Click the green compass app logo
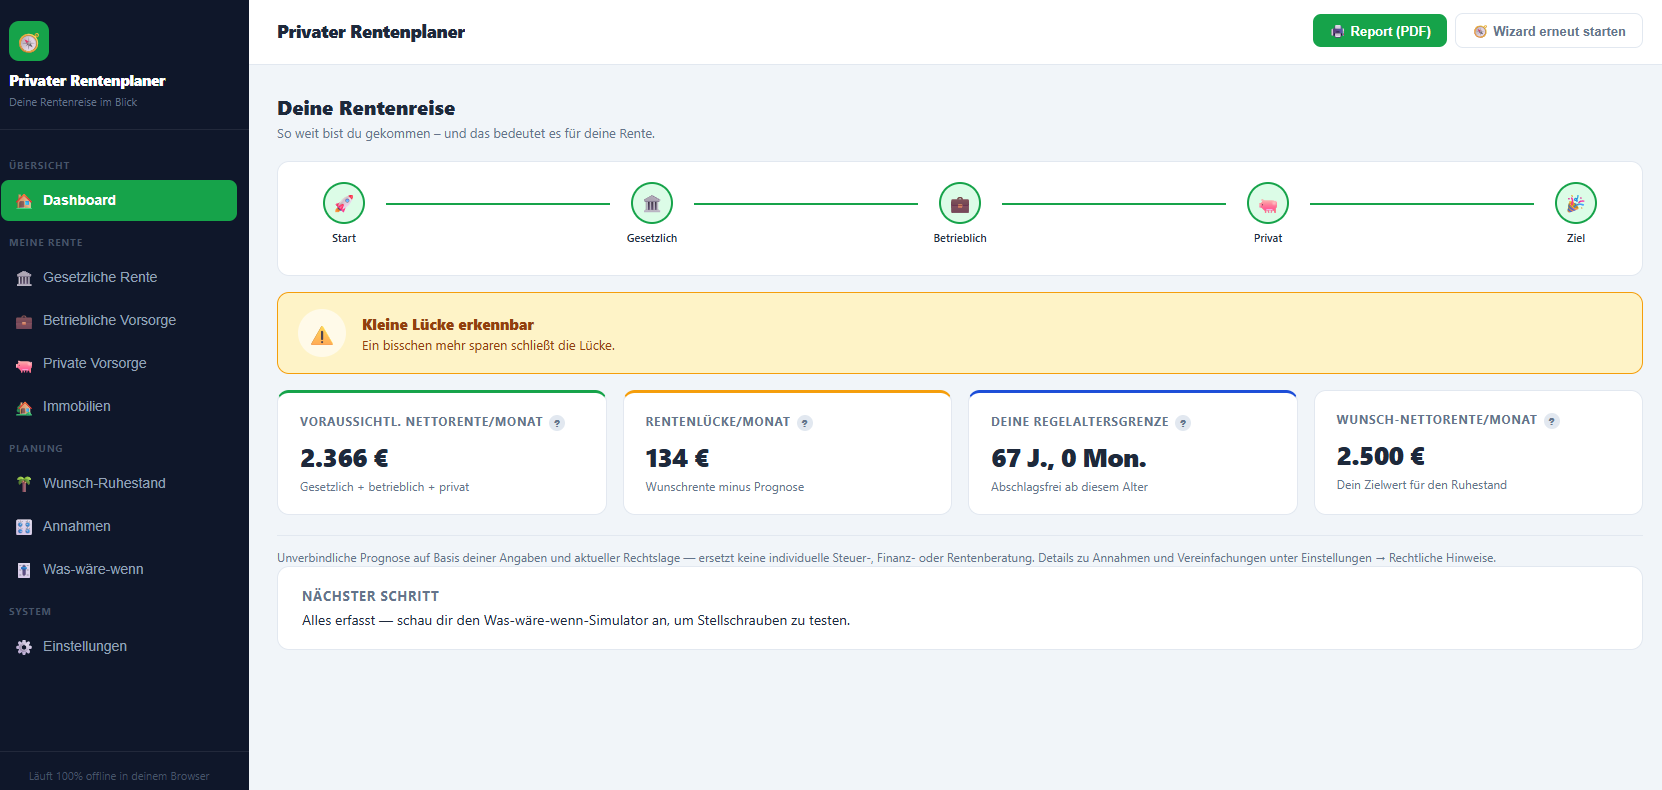Screen dimensions: 1662x790 29,41
